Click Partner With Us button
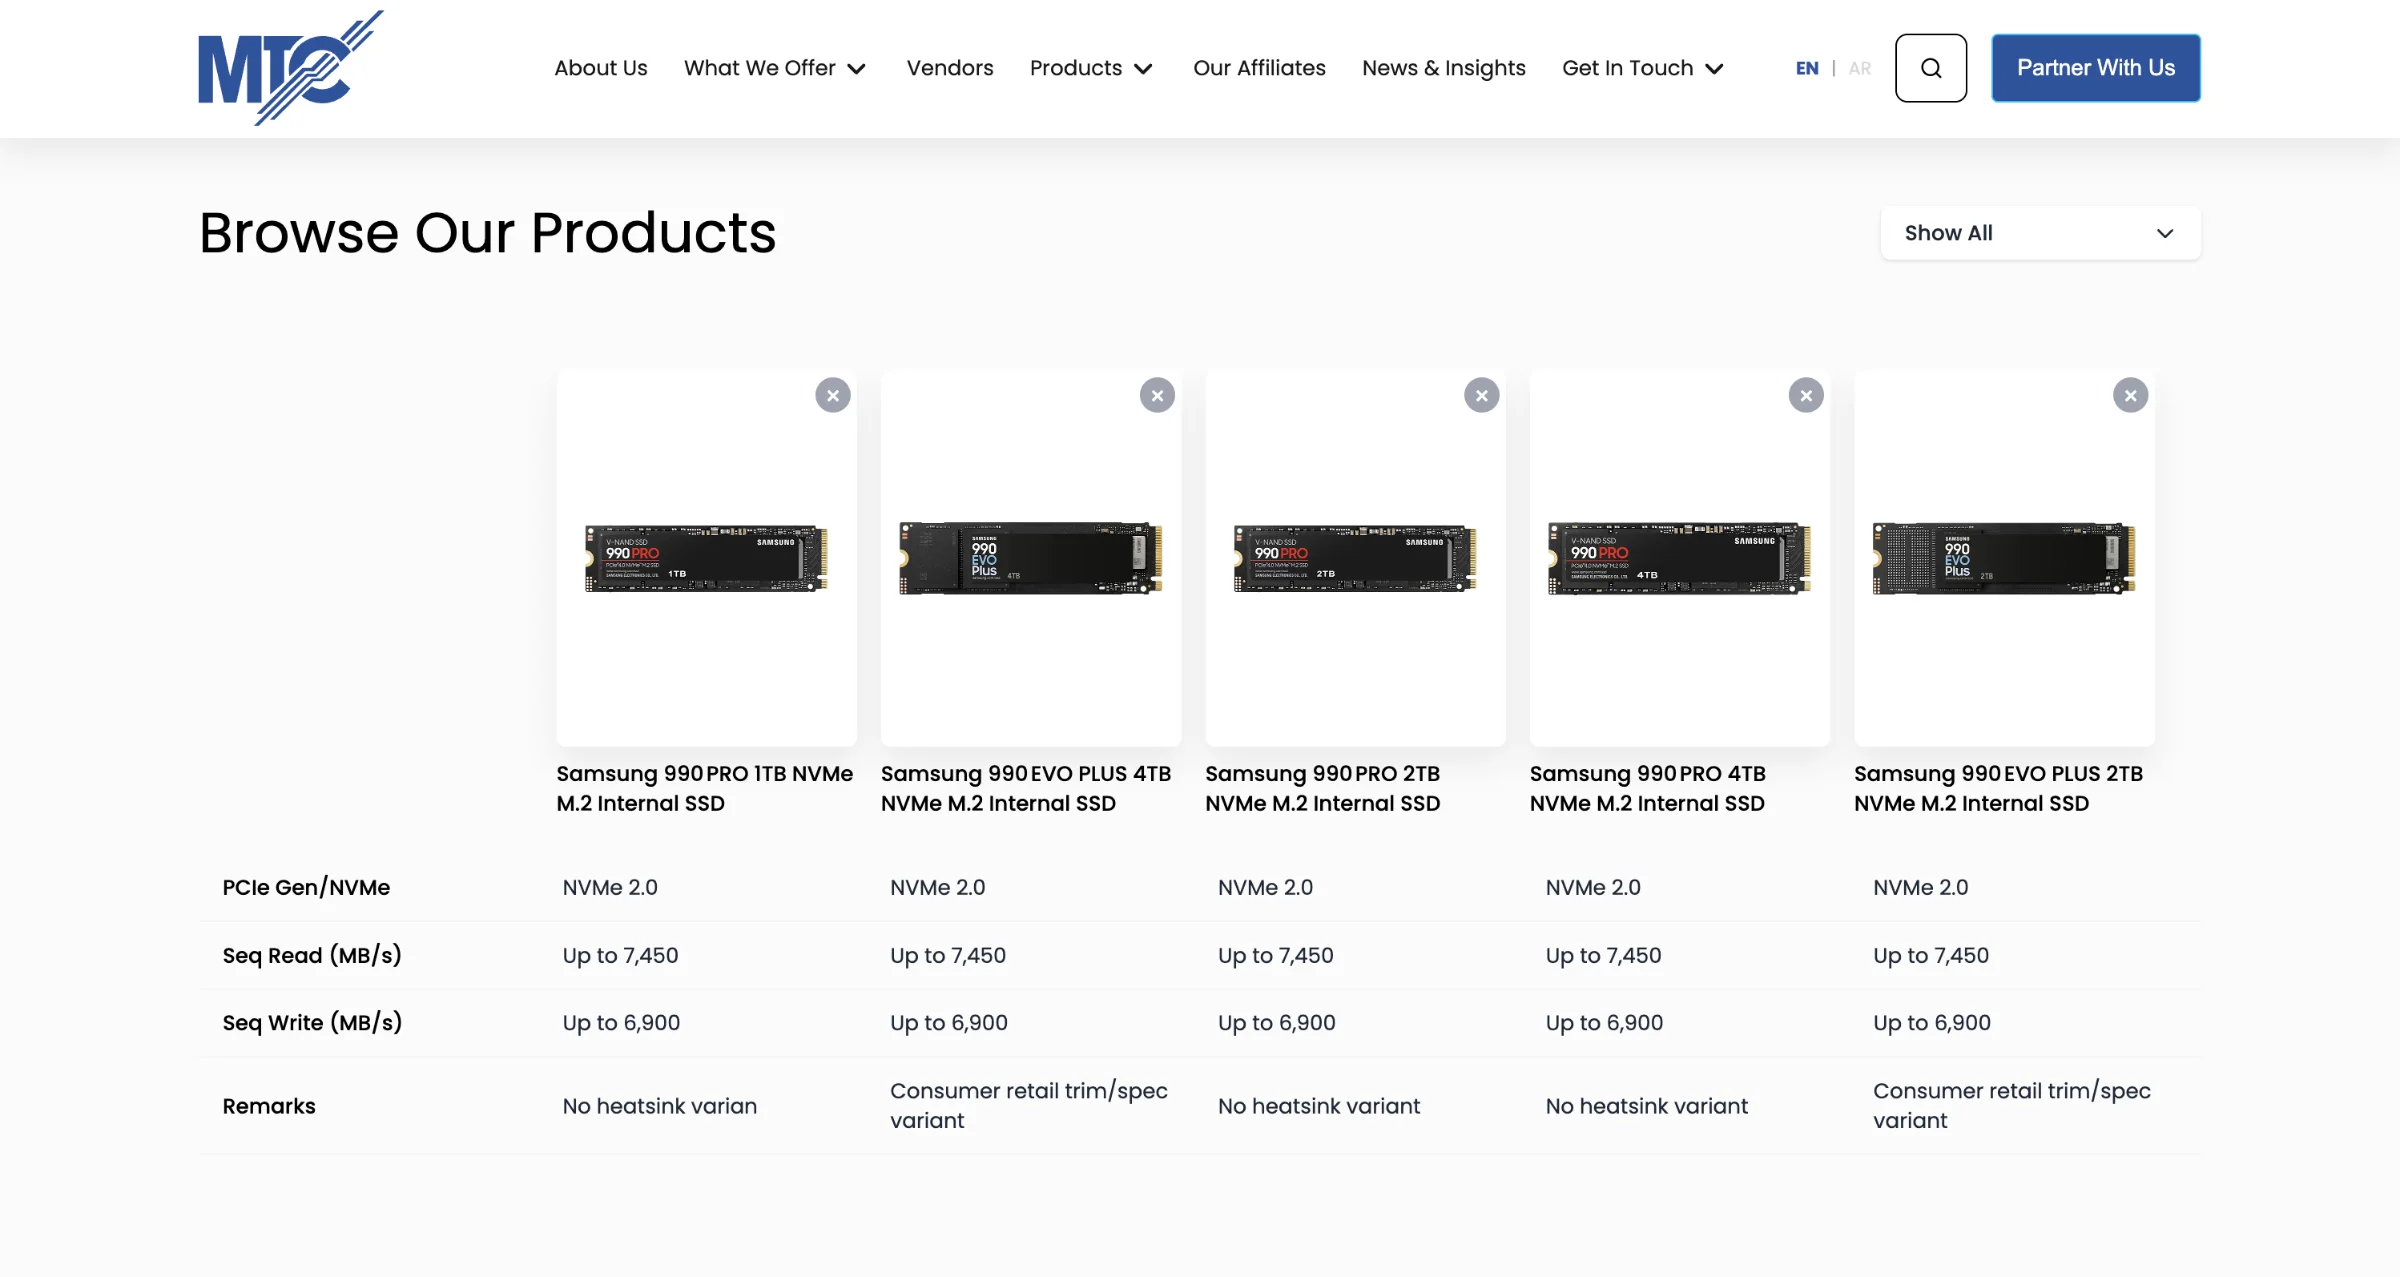This screenshot has height=1277, width=2400. 2096,68
